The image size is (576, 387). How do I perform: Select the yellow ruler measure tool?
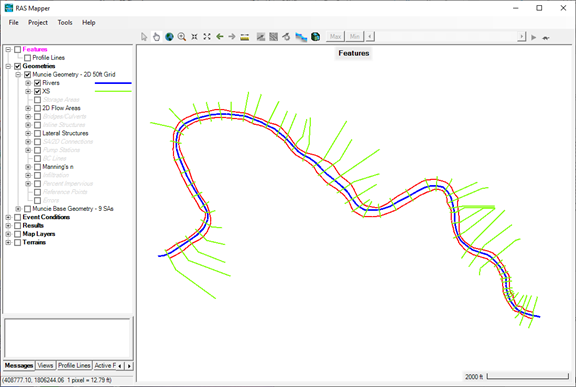(245, 37)
